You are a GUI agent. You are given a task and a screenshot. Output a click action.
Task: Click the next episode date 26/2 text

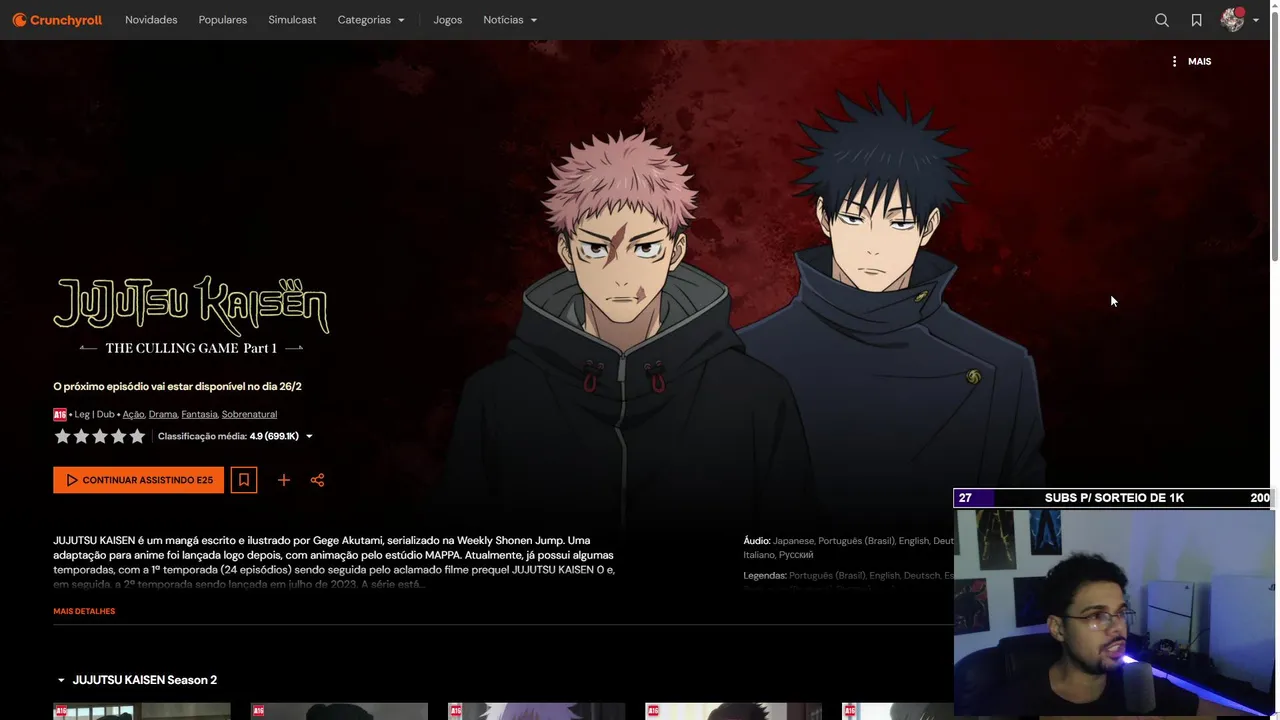coord(177,386)
